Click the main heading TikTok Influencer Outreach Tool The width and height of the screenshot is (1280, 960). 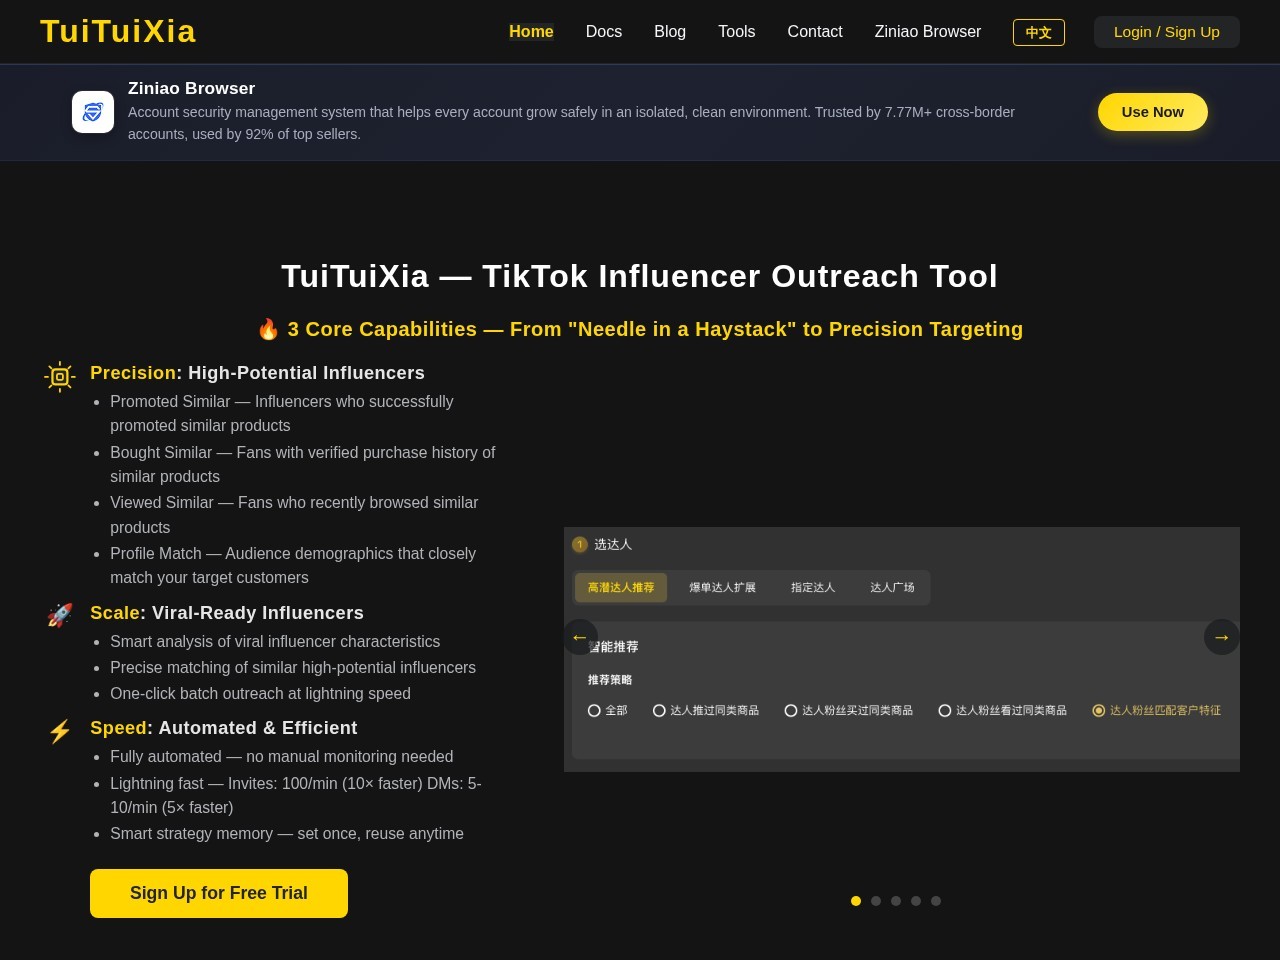click(640, 276)
